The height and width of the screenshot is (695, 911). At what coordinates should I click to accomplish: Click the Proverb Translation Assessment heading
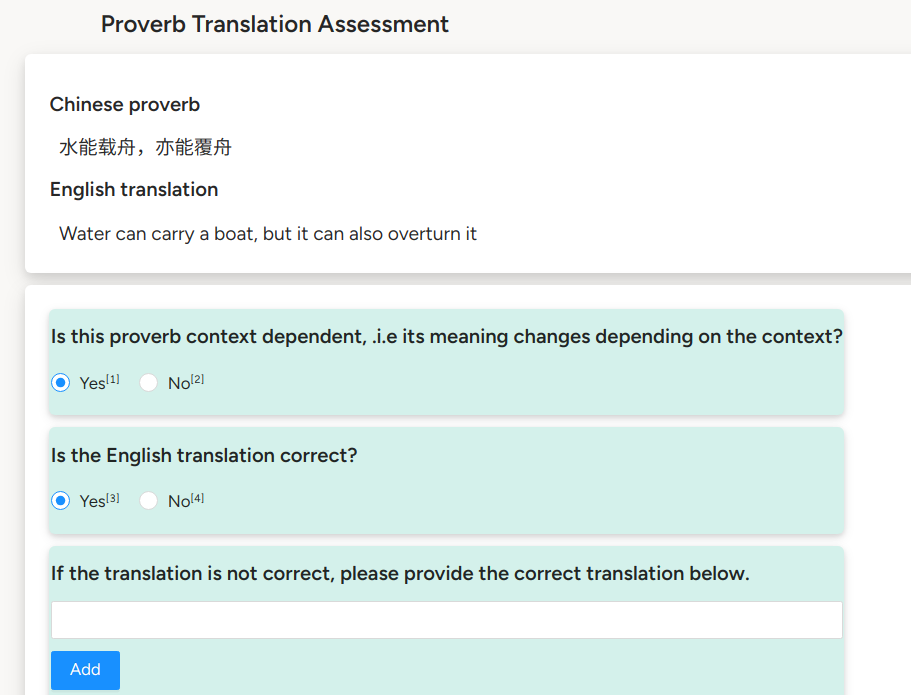click(275, 25)
